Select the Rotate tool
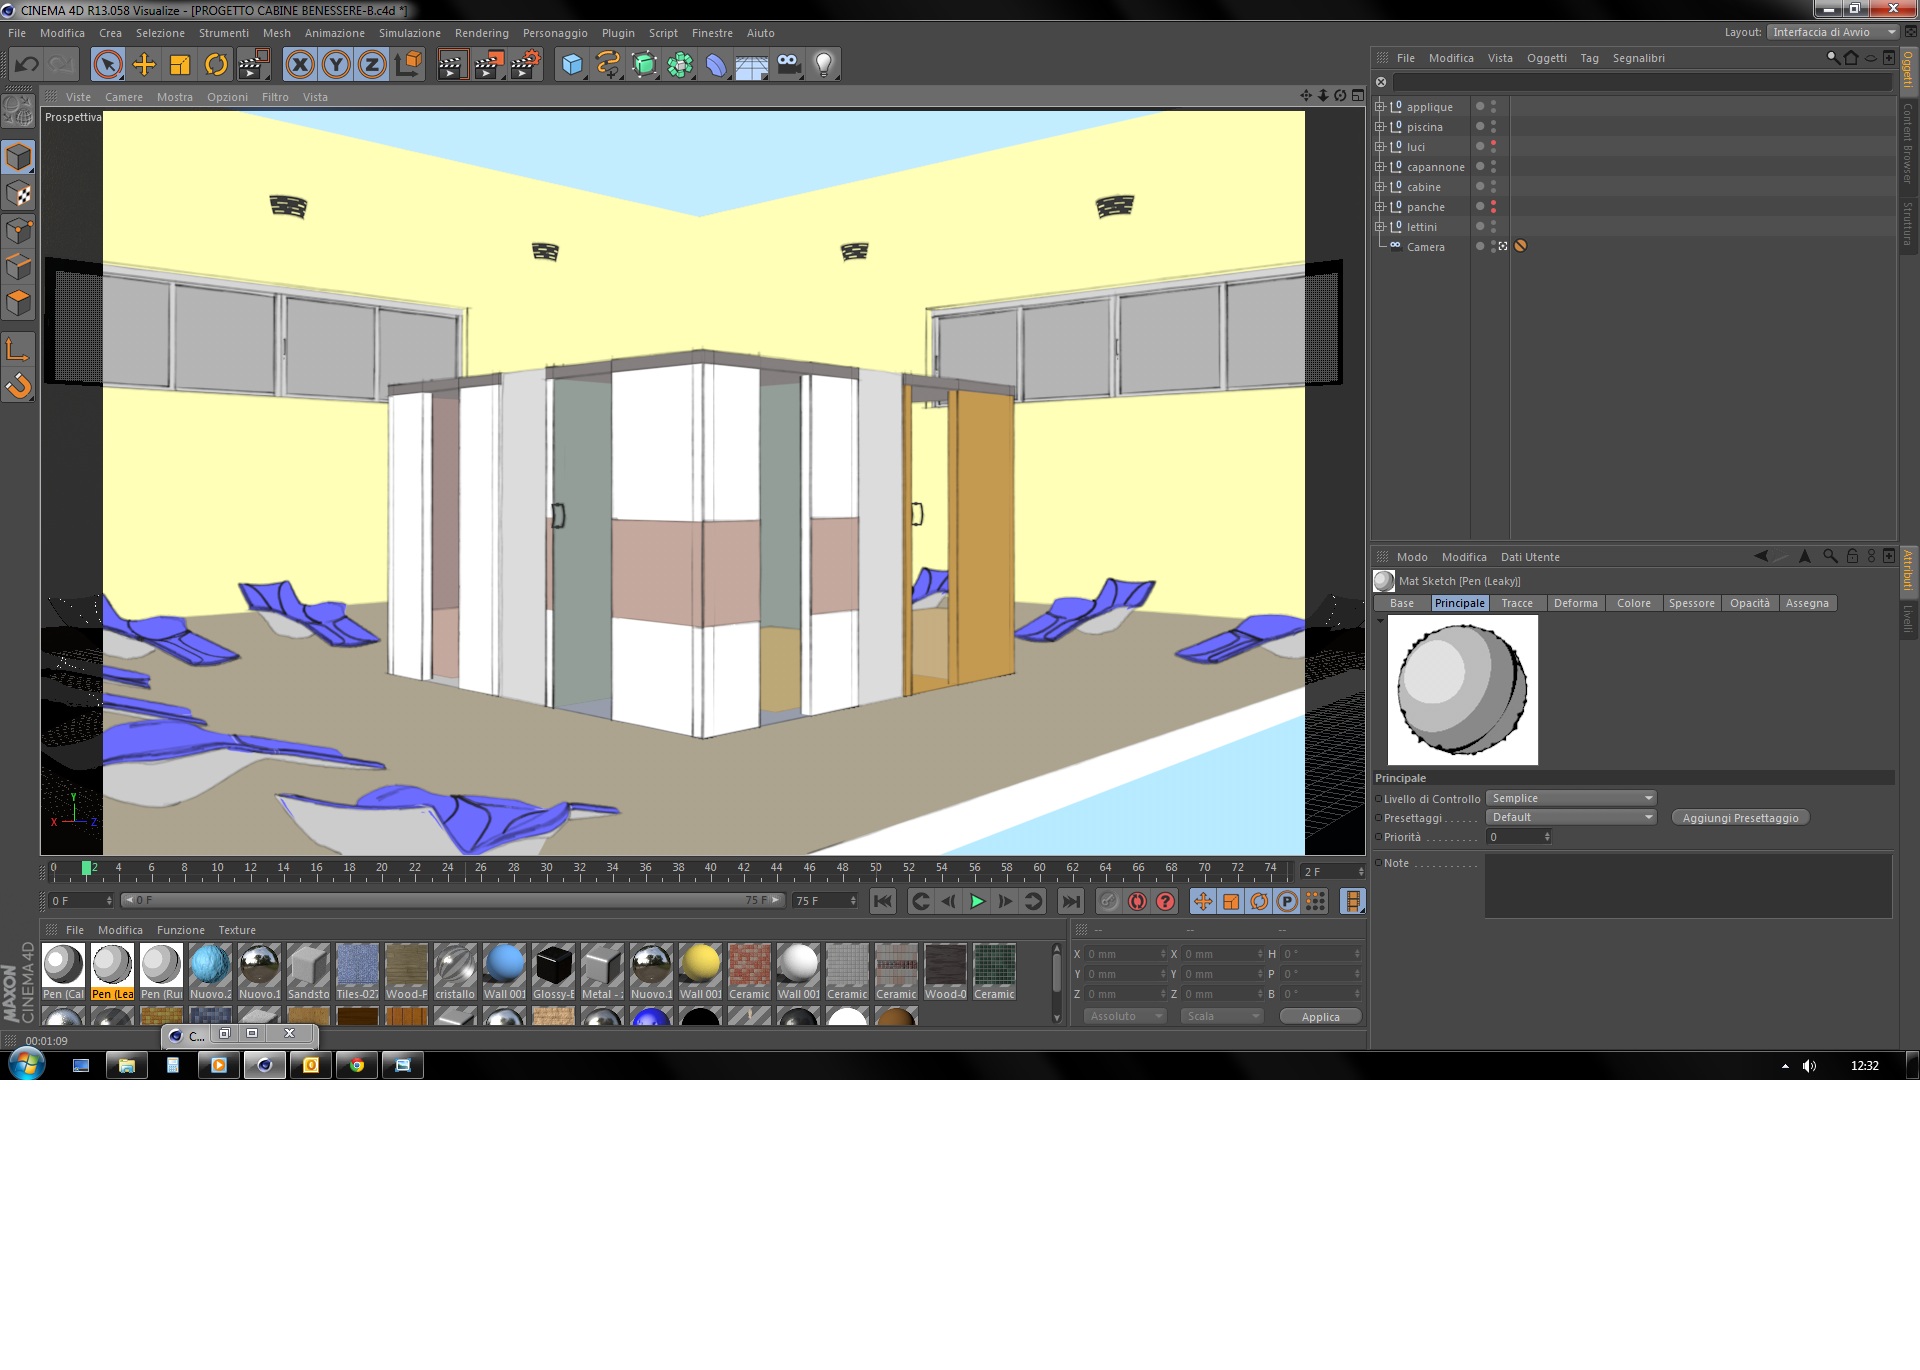Screen dimensions: 1920x1370 216,65
